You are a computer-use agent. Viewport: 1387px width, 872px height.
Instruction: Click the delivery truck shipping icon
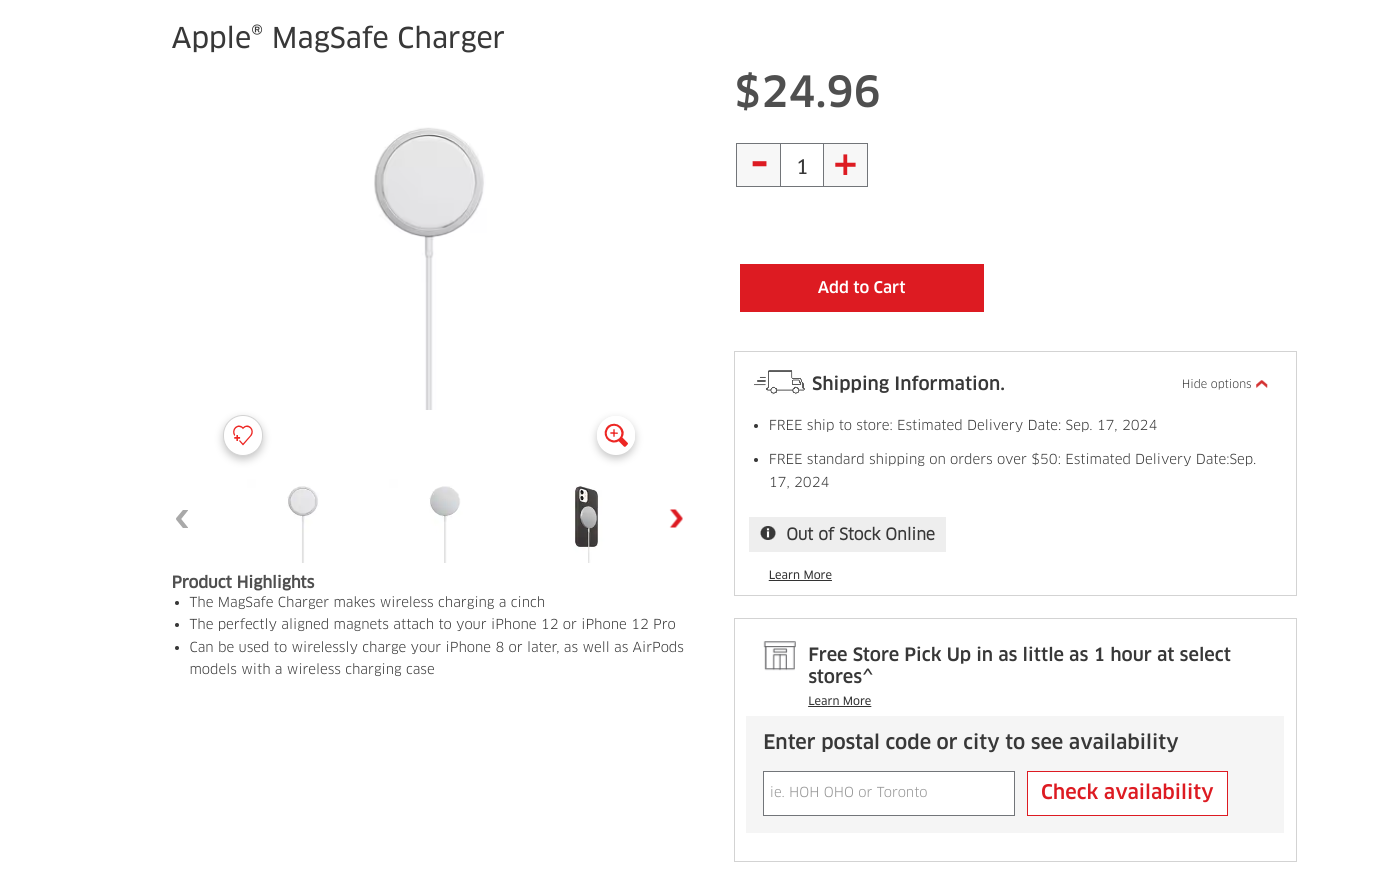[x=779, y=382]
